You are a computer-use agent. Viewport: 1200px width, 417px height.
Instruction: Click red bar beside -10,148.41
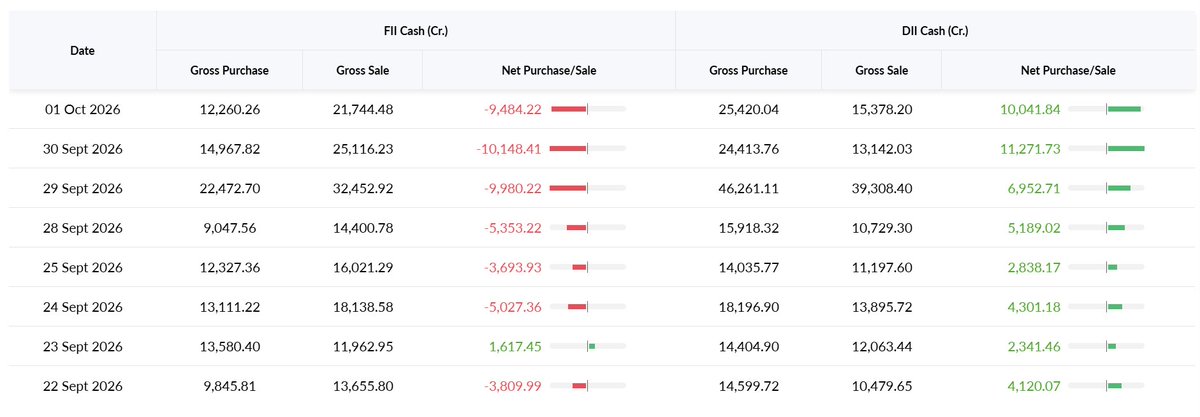tap(568, 148)
